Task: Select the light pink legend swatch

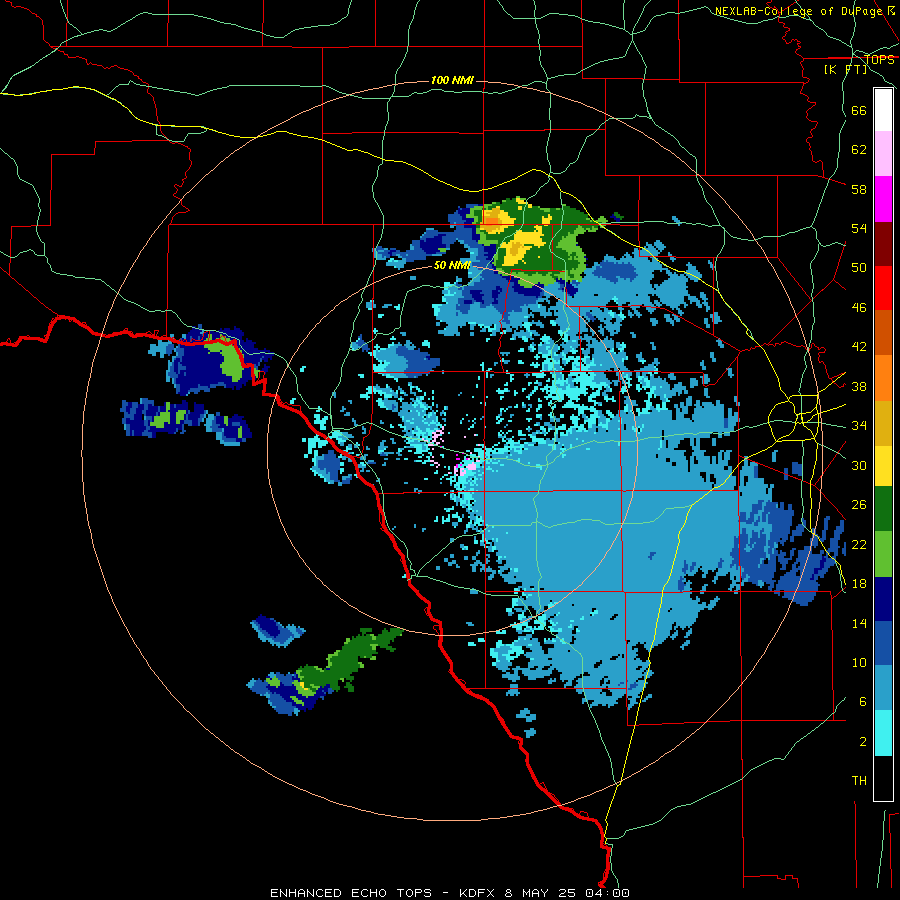Action: pyautogui.click(x=883, y=153)
